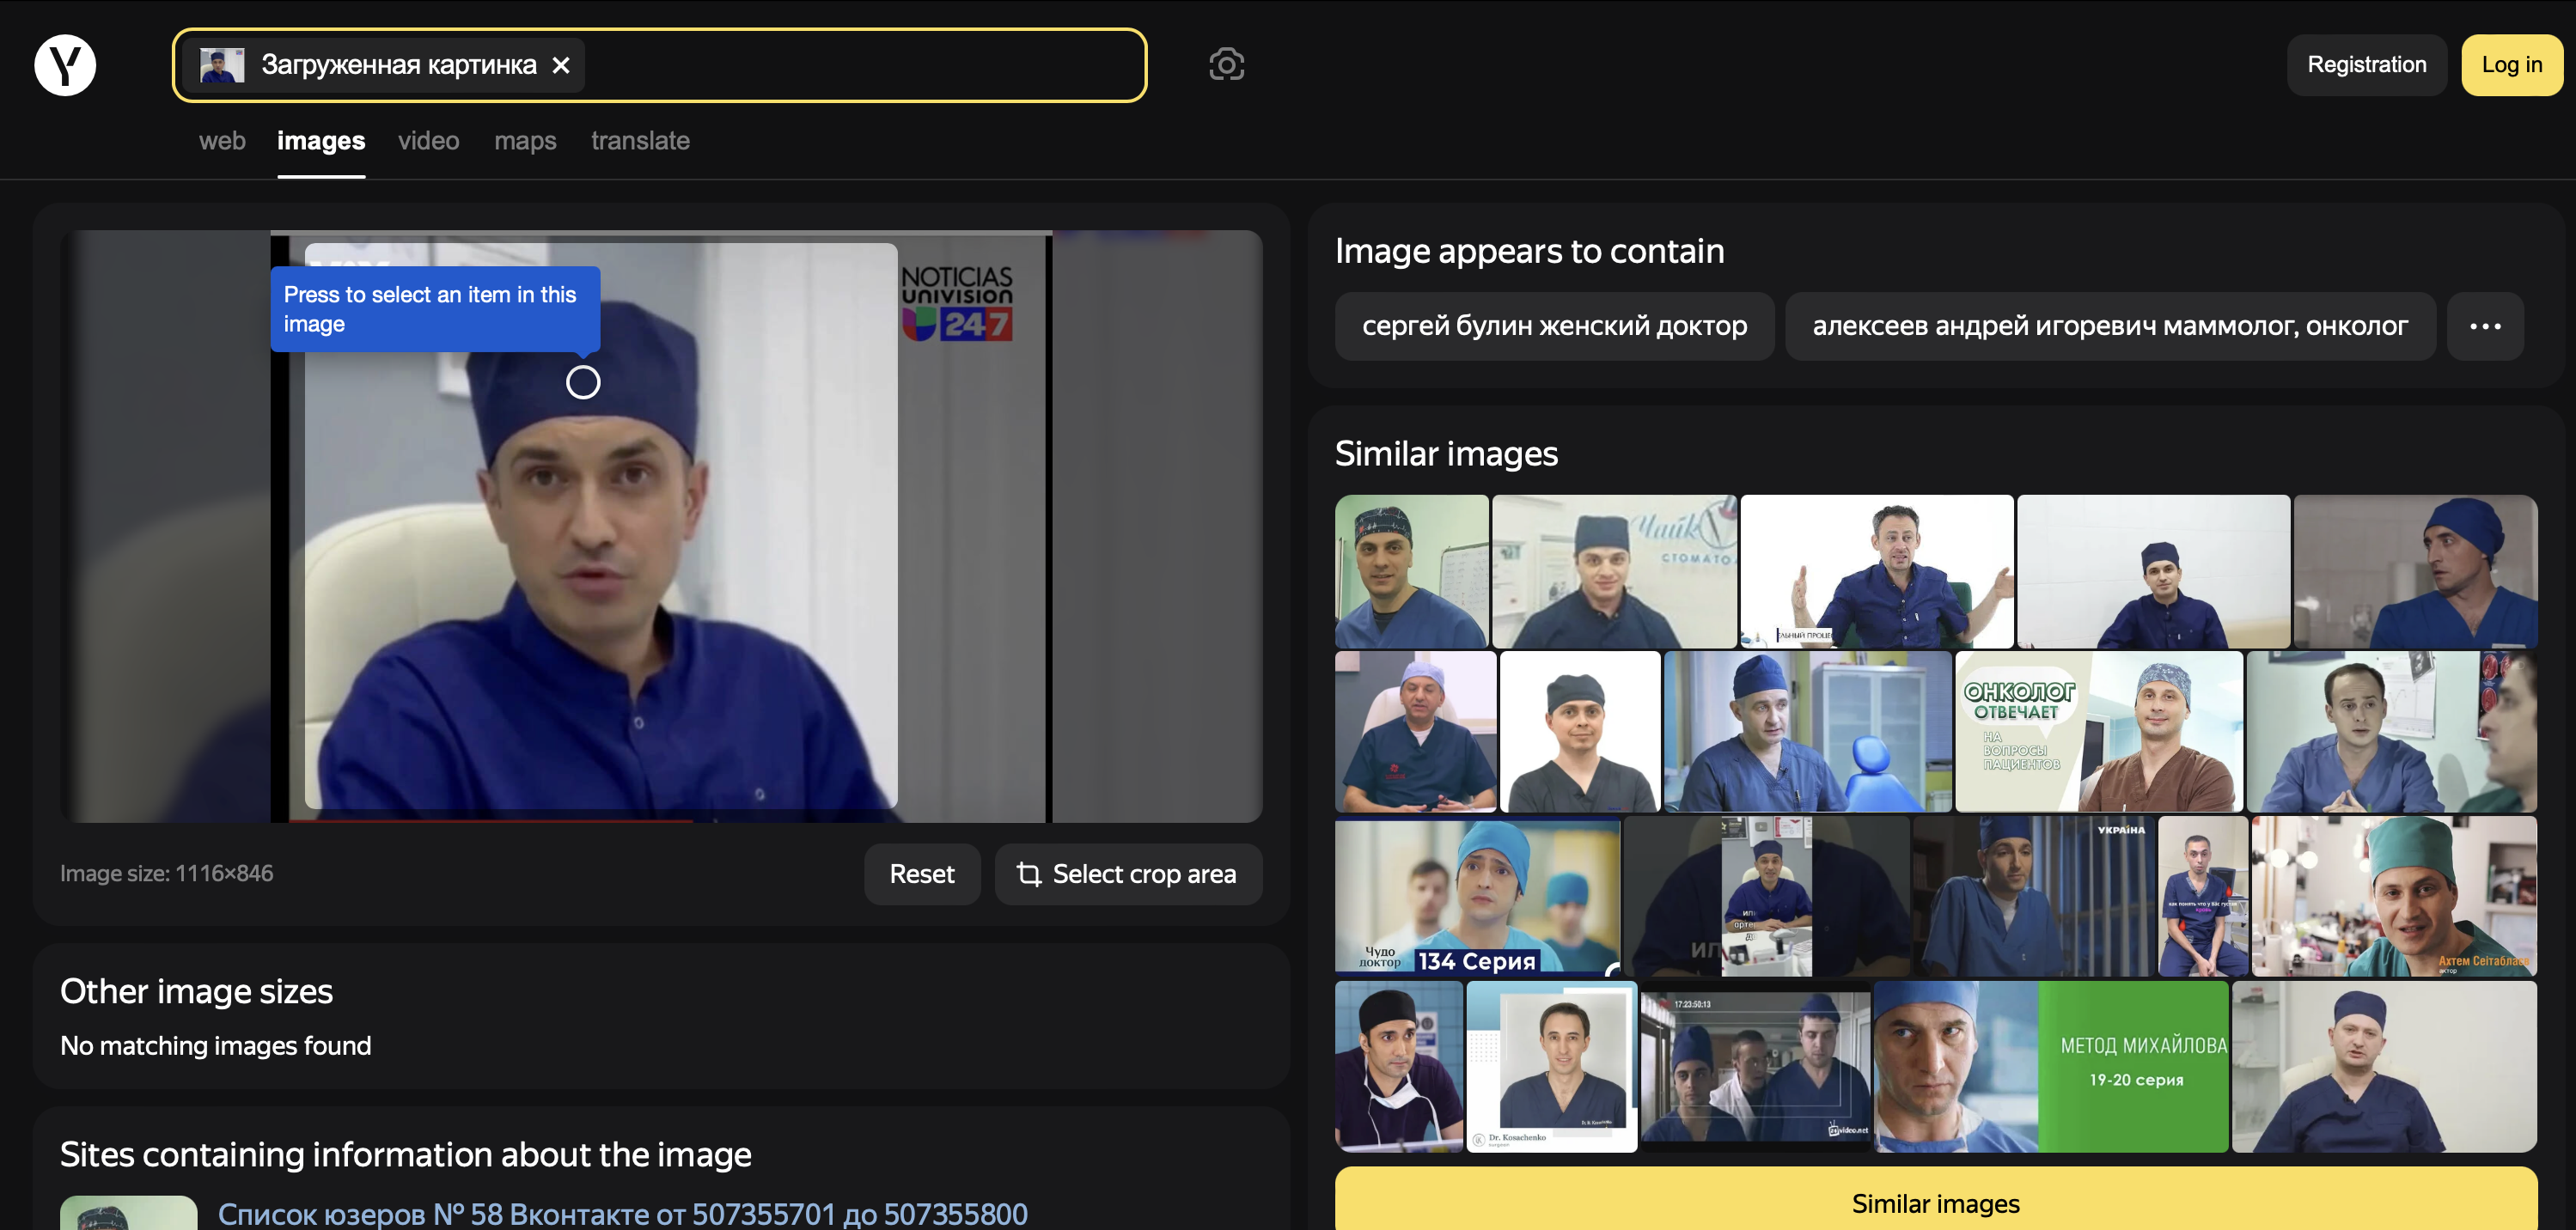Click the uploaded picture thumbnail in search bar
This screenshot has width=2576, height=1230.
pos(222,65)
